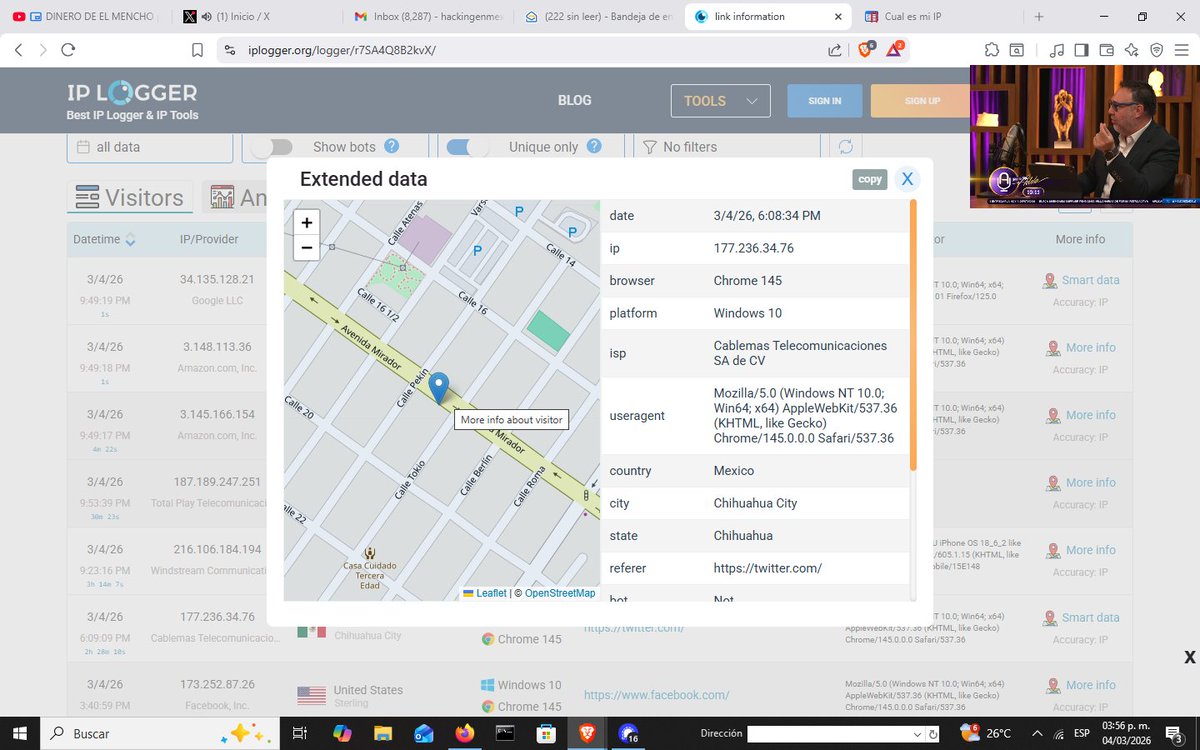Open Firefox from the taskbar
This screenshot has width=1200, height=750.
[x=463, y=733]
